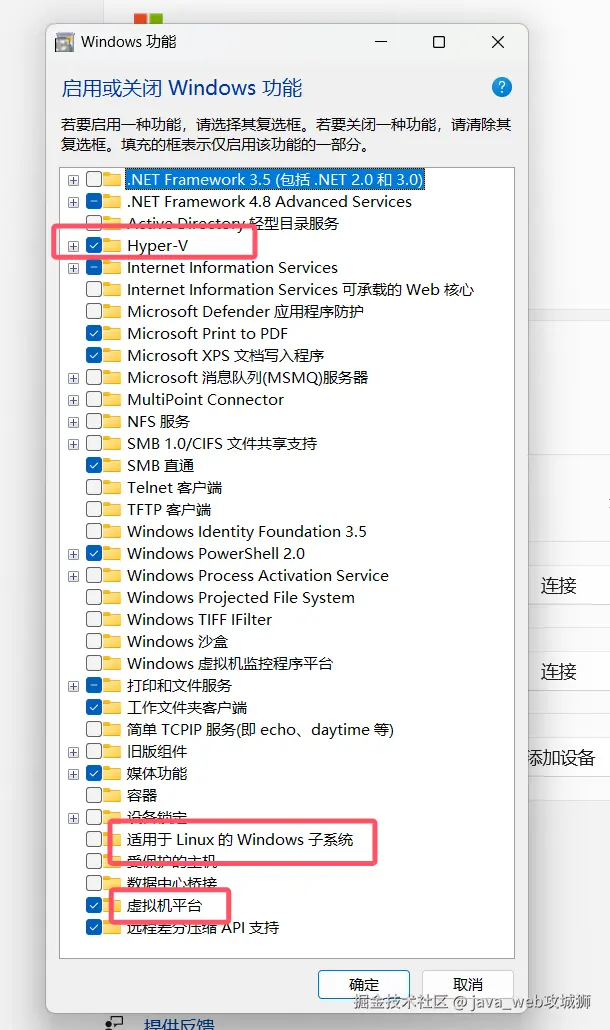Check the NFS 服务 checkbox
Screen dimensions: 610x1030
point(94,421)
